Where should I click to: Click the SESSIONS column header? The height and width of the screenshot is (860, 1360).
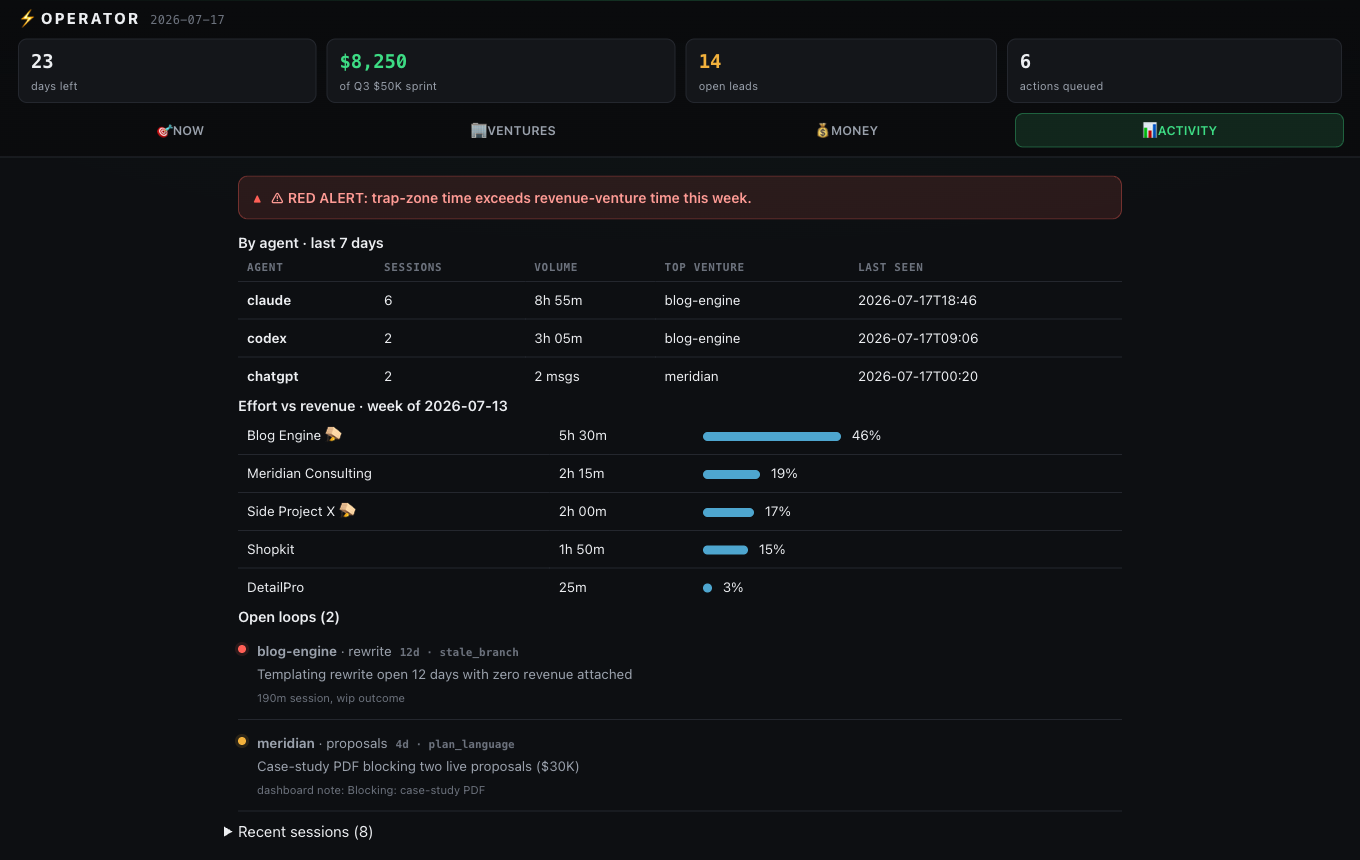pos(413,267)
